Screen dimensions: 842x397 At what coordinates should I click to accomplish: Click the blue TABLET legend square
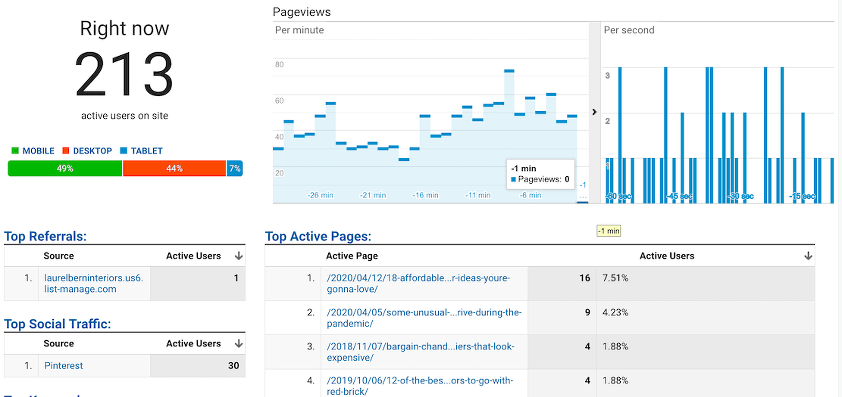[124, 151]
